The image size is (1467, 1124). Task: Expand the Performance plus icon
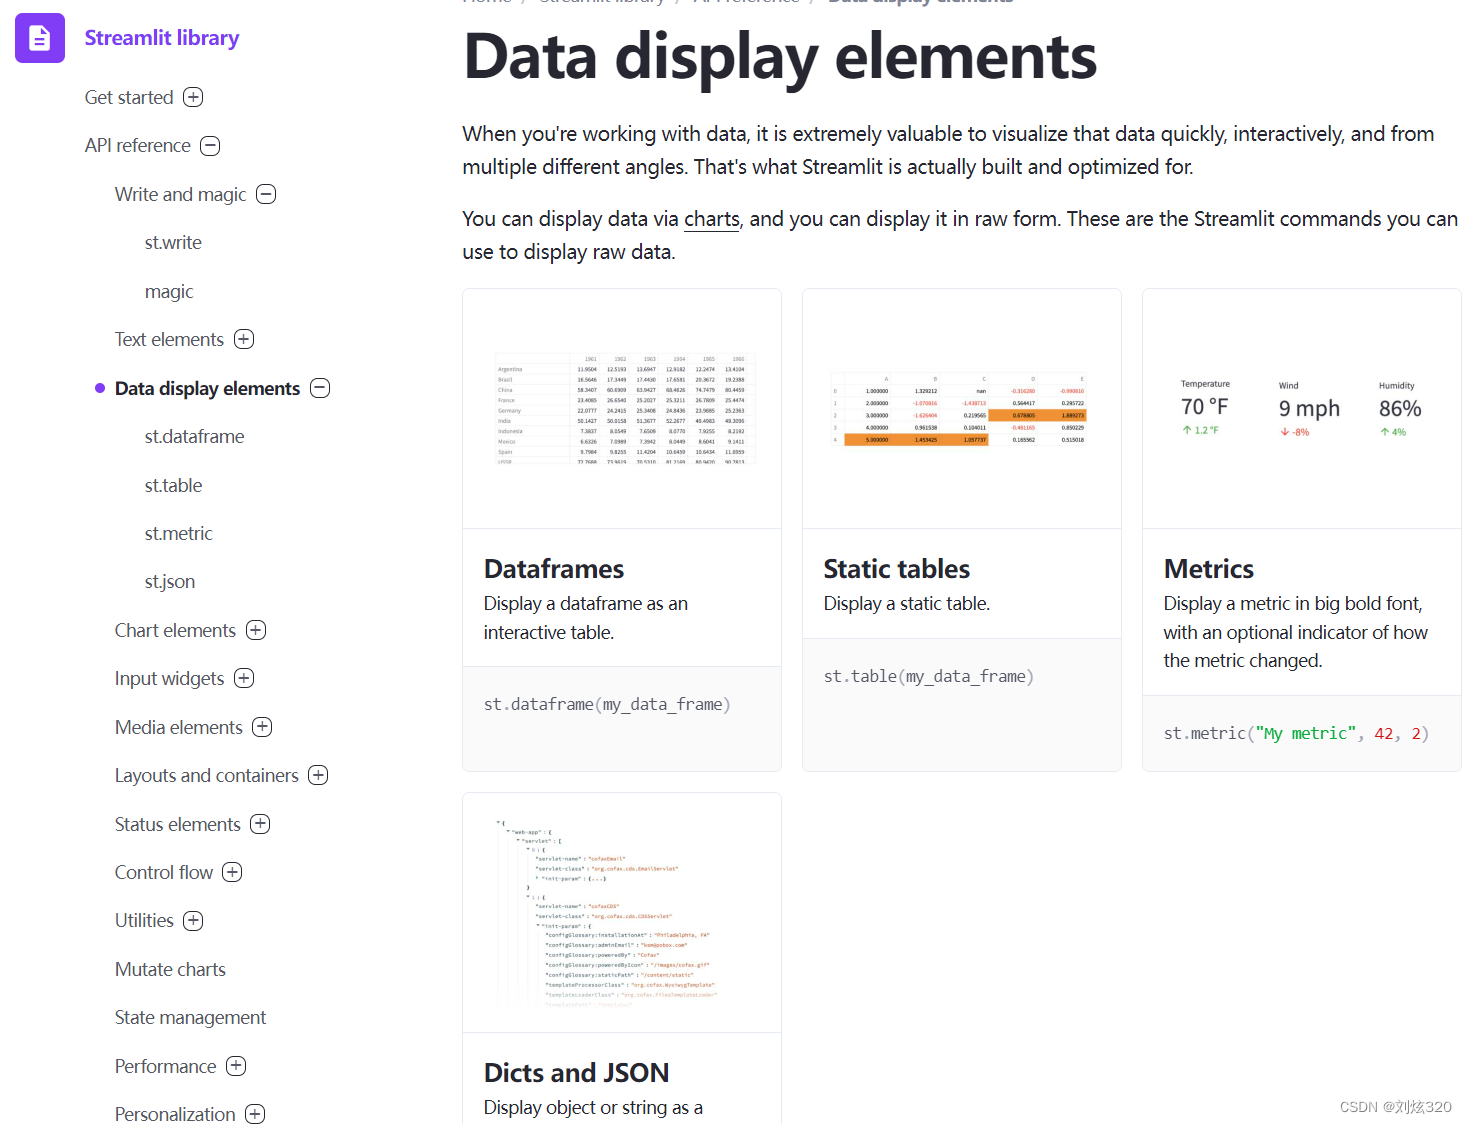[x=236, y=1066]
